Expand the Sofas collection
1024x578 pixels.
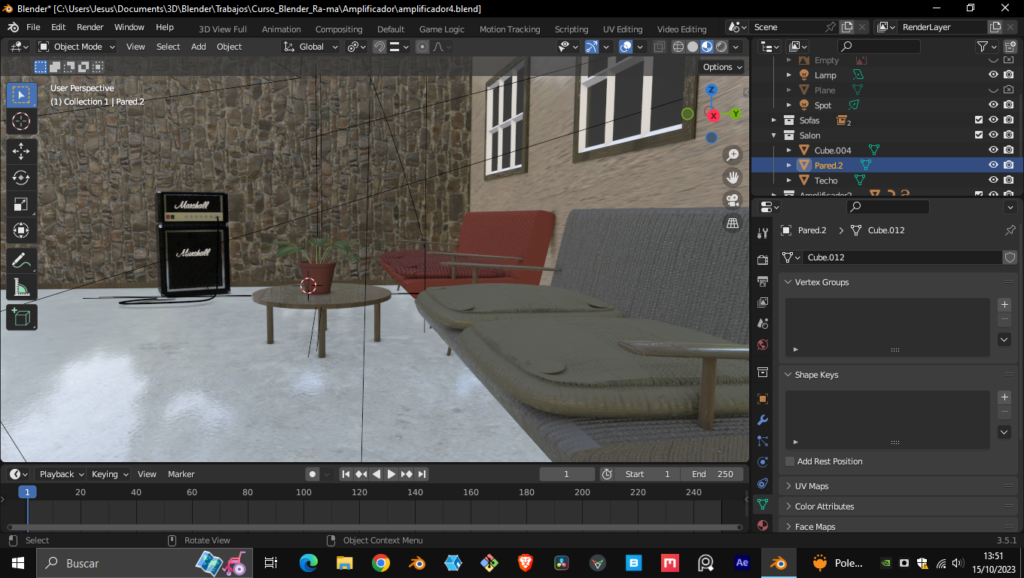pos(774,120)
